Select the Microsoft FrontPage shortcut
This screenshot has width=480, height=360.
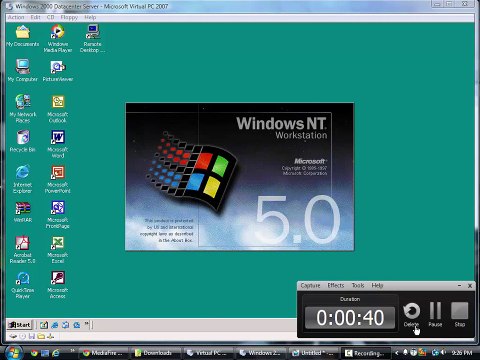click(x=58, y=214)
